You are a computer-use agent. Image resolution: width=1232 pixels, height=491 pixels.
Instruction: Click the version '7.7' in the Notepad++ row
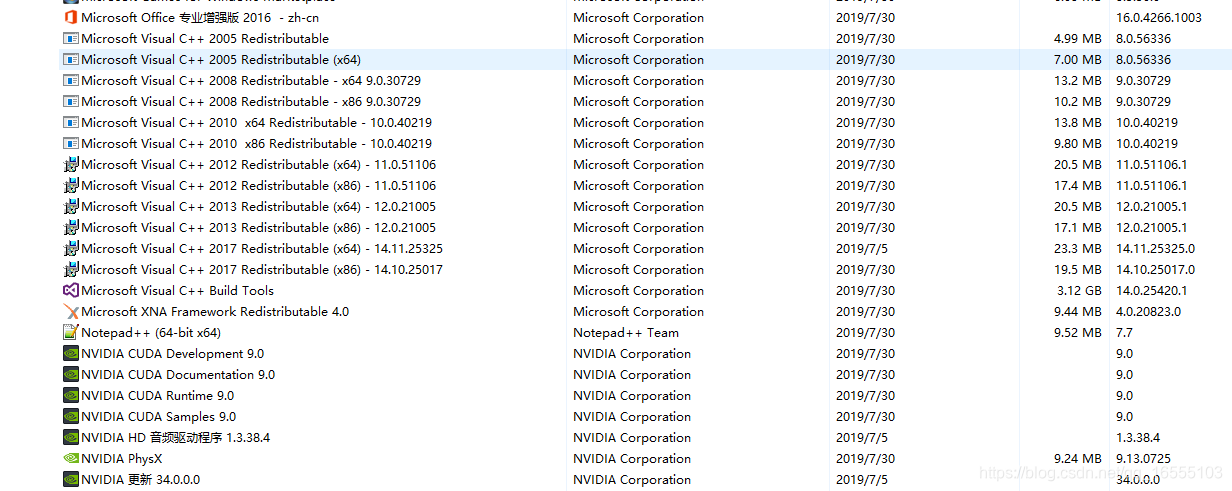pos(1124,333)
